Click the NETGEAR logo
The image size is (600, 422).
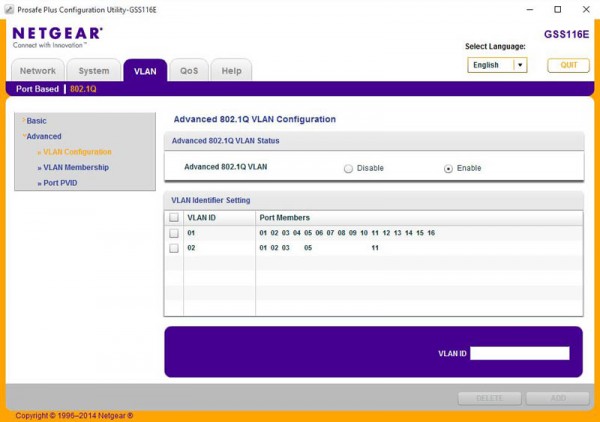pyautogui.click(x=57, y=37)
